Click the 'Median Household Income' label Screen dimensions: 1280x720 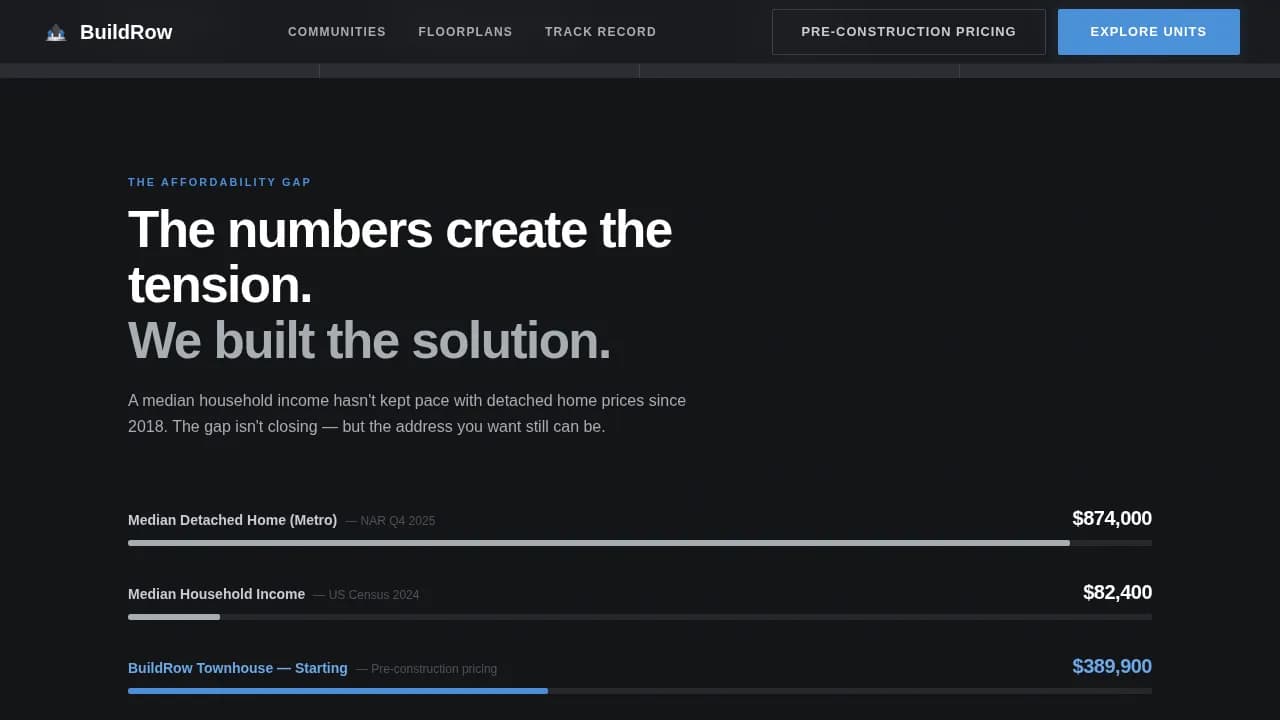pyautogui.click(x=216, y=594)
